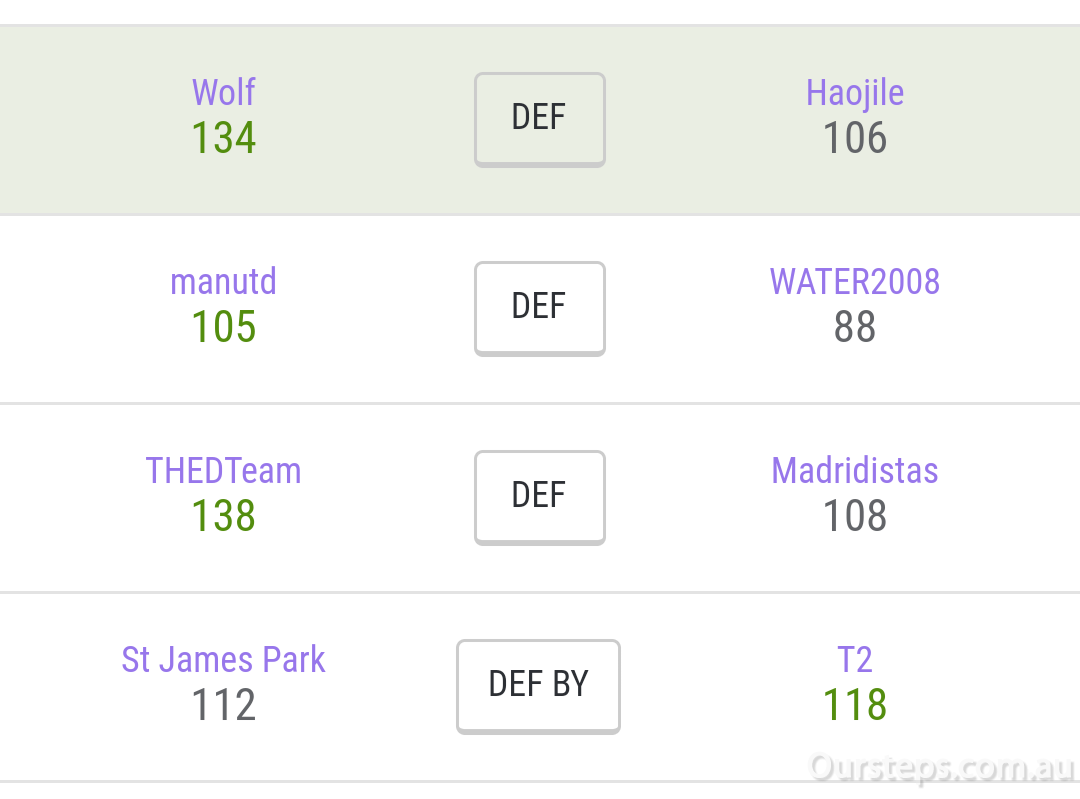The width and height of the screenshot is (1080, 799).
Task: Select Wolf's score of 134
Action: [224, 137]
